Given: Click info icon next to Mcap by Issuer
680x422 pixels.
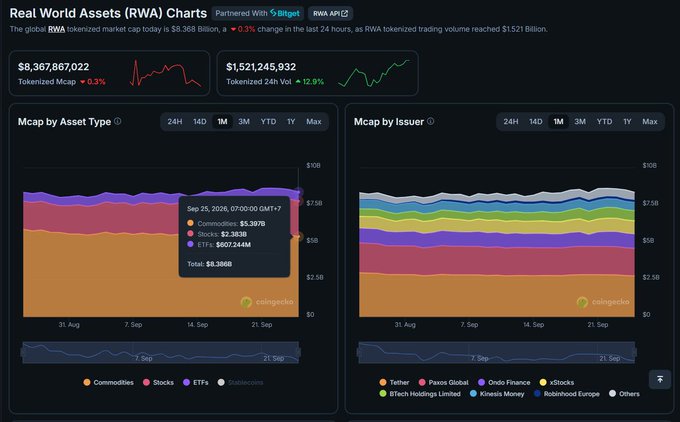Looking at the screenshot, I should (430, 121).
